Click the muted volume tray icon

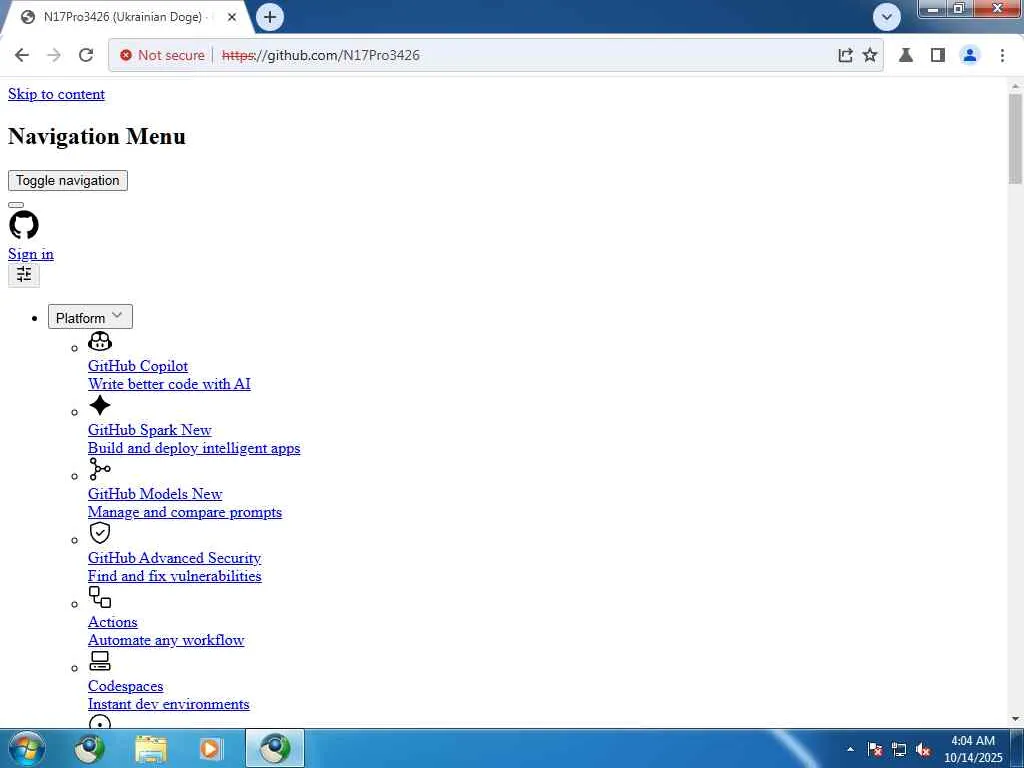tap(923, 750)
